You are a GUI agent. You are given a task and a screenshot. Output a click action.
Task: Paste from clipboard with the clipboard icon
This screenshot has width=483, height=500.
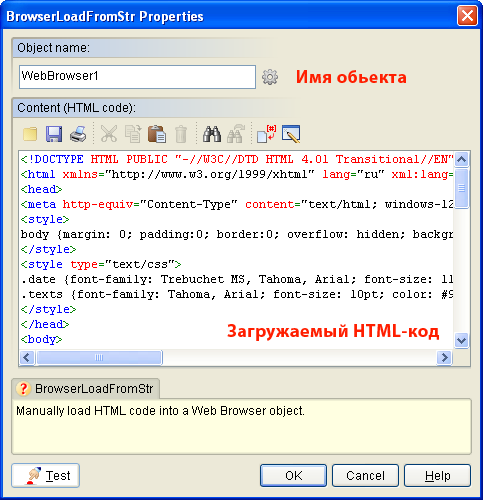pos(157,134)
